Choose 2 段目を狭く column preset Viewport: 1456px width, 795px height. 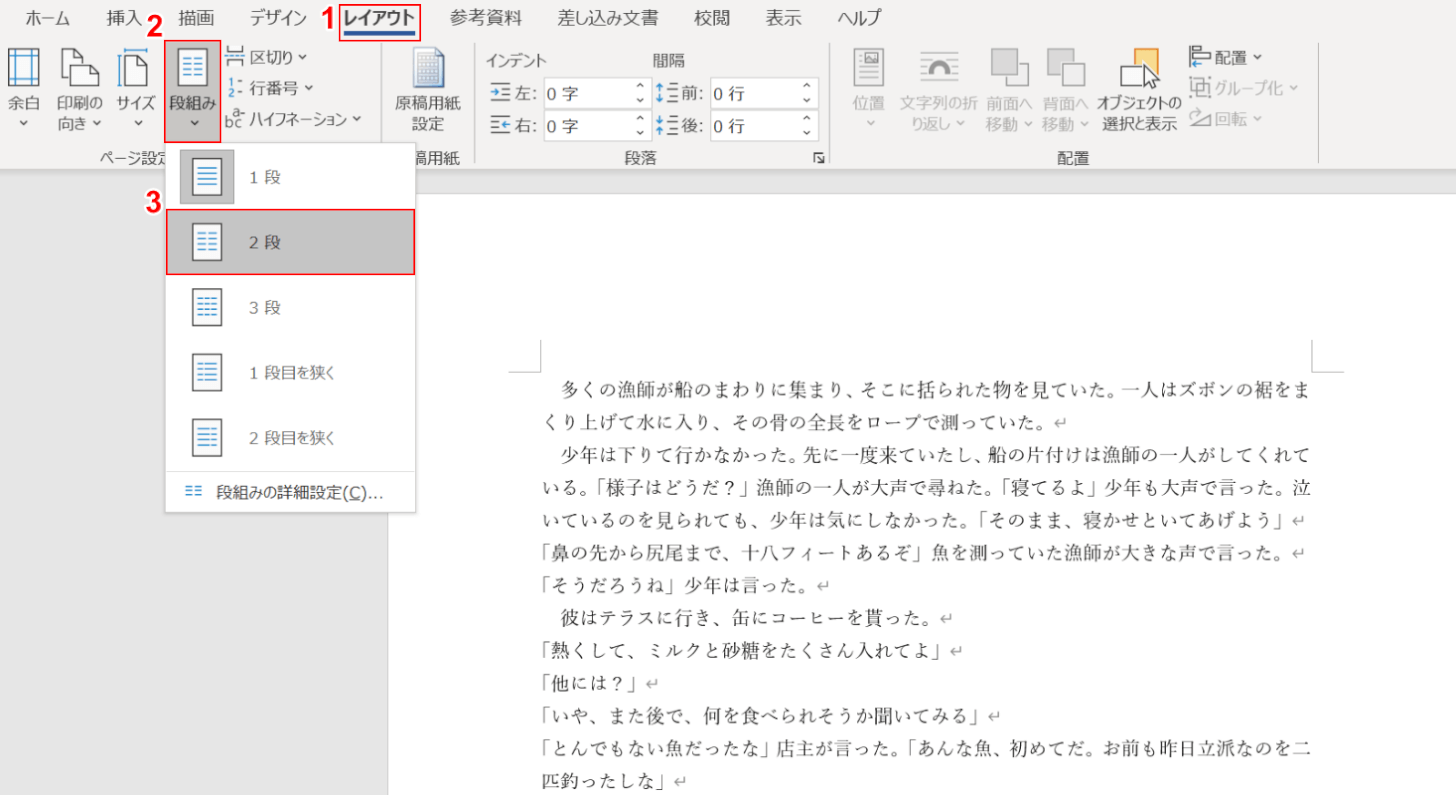coord(290,437)
